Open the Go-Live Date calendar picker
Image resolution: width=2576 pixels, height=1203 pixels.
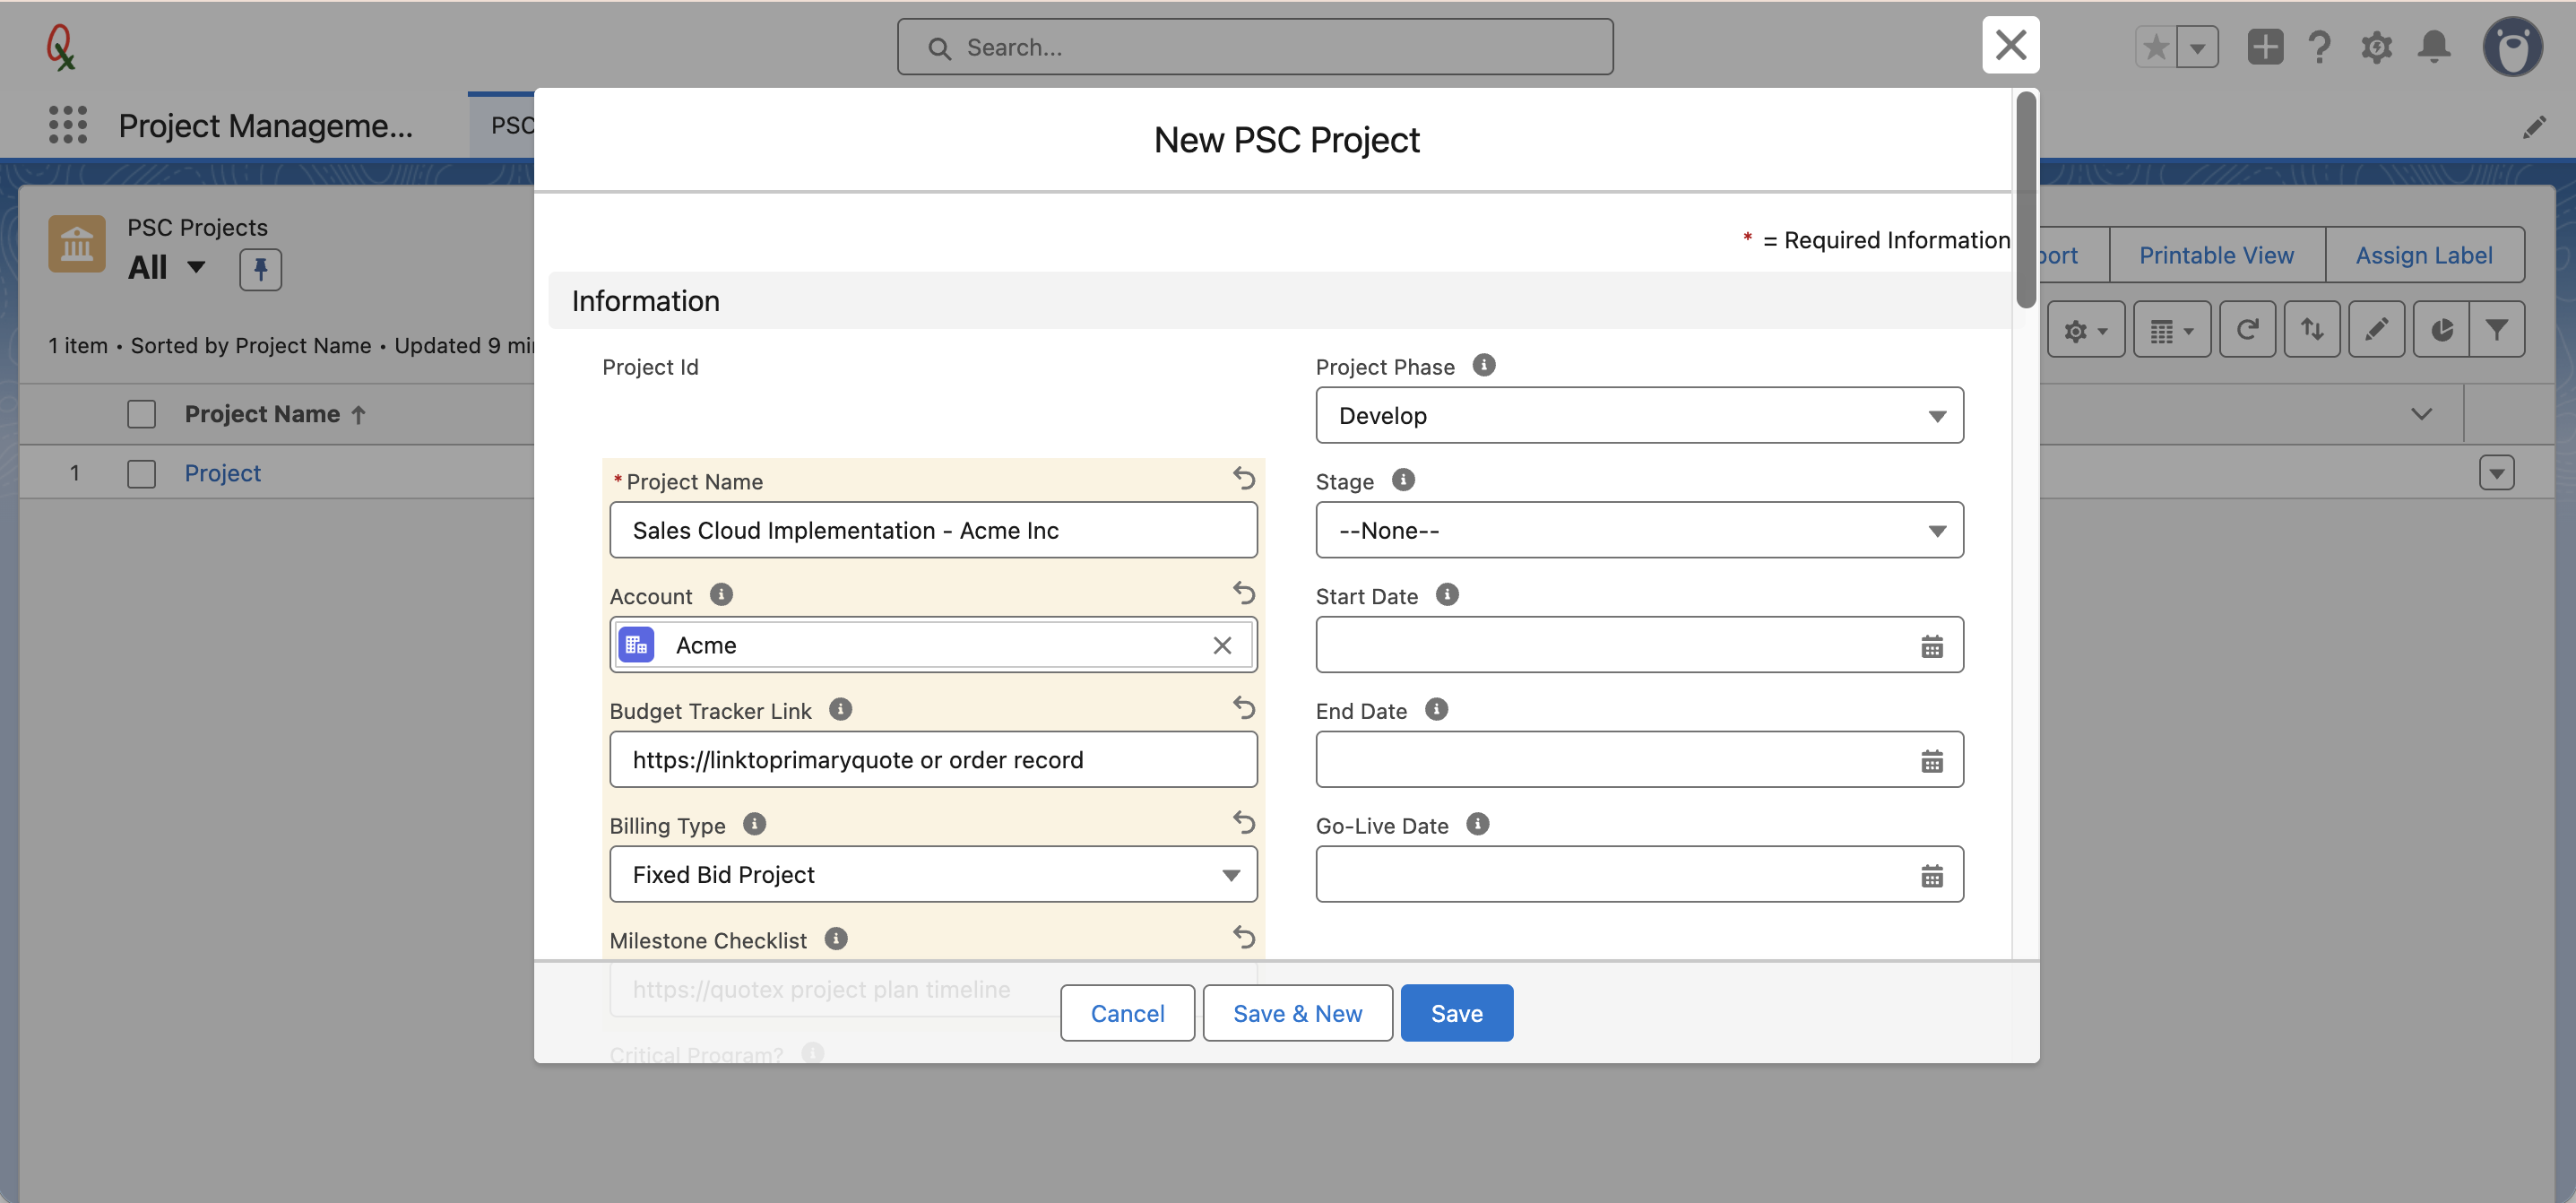tap(1931, 876)
